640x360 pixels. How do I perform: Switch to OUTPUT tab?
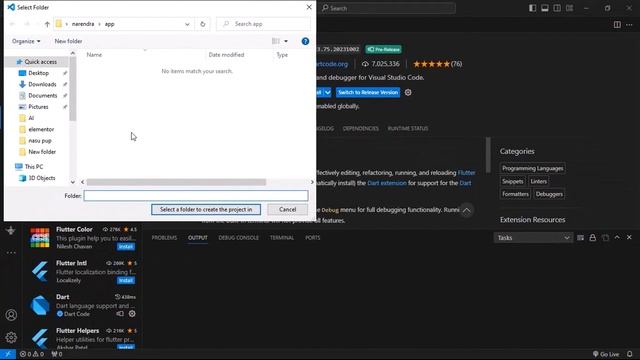[198, 238]
